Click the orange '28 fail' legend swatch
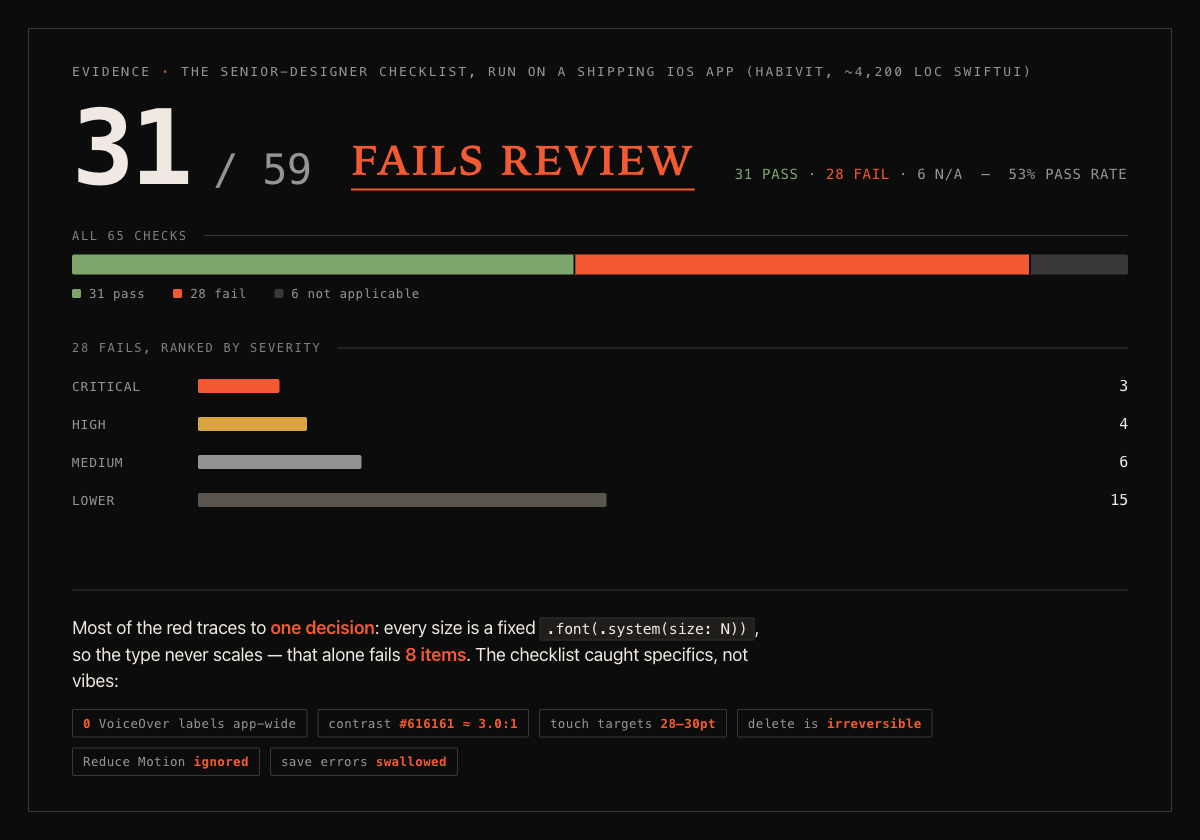 click(177, 294)
